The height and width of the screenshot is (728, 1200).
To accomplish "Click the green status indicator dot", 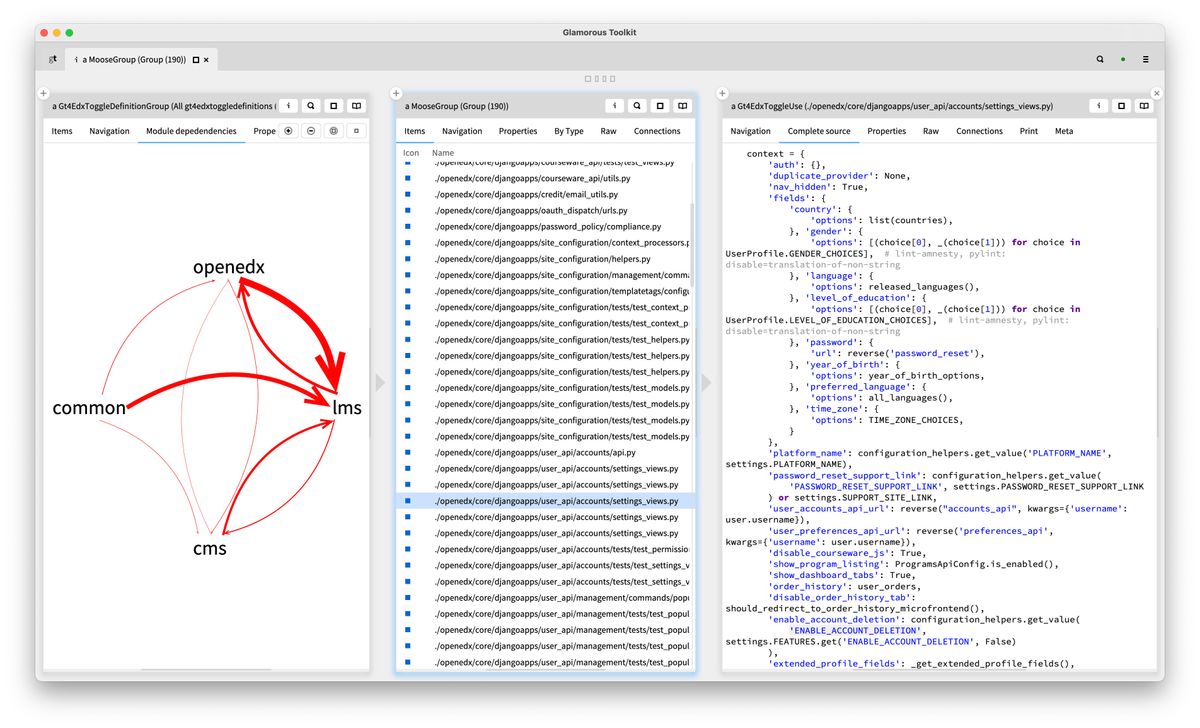I will pyautogui.click(x=1123, y=60).
